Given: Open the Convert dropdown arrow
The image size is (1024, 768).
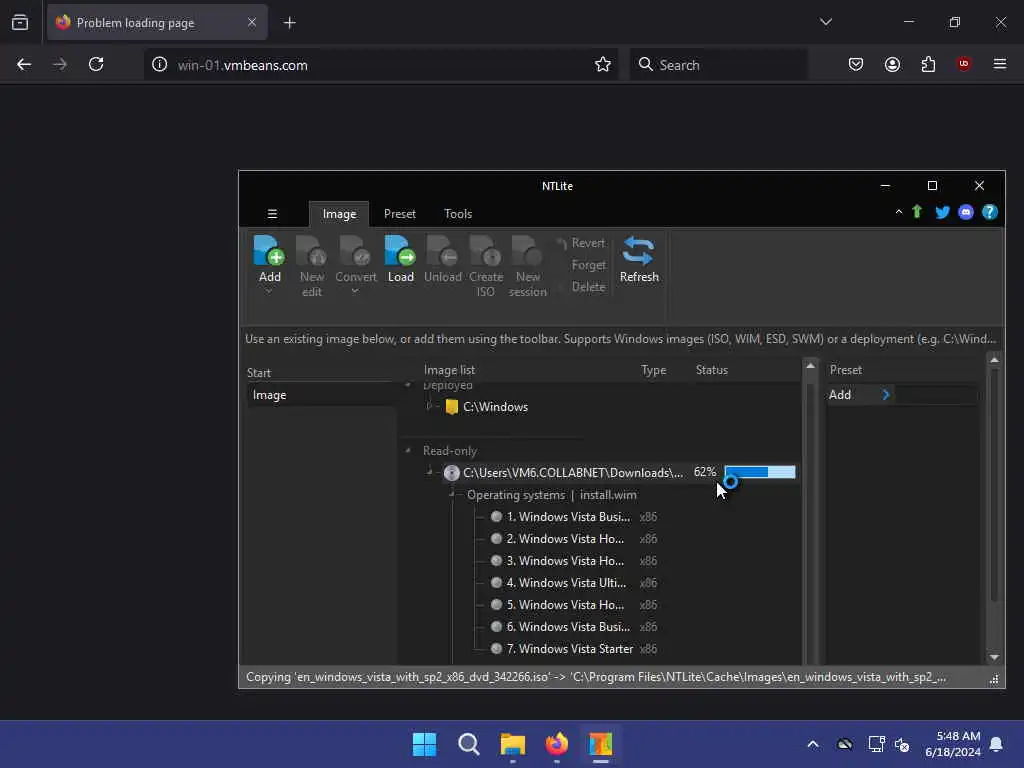Looking at the screenshot, I should click(355, 291).
